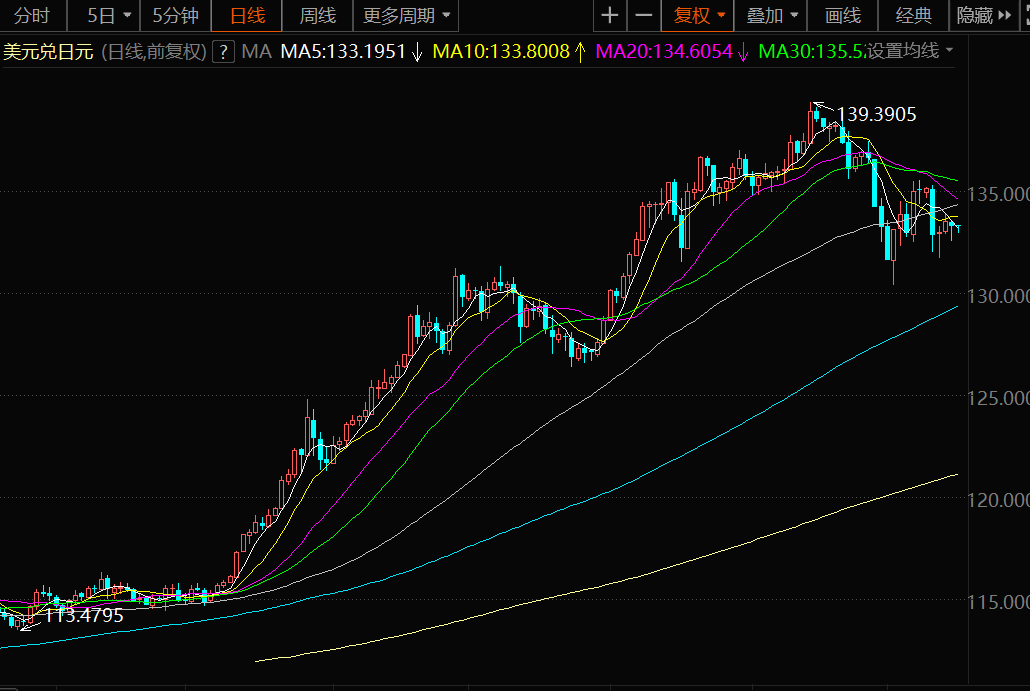Click the minus zoom-out icon
The width and height of the screenshot is (1030, 691).
[x=644, y=16]
